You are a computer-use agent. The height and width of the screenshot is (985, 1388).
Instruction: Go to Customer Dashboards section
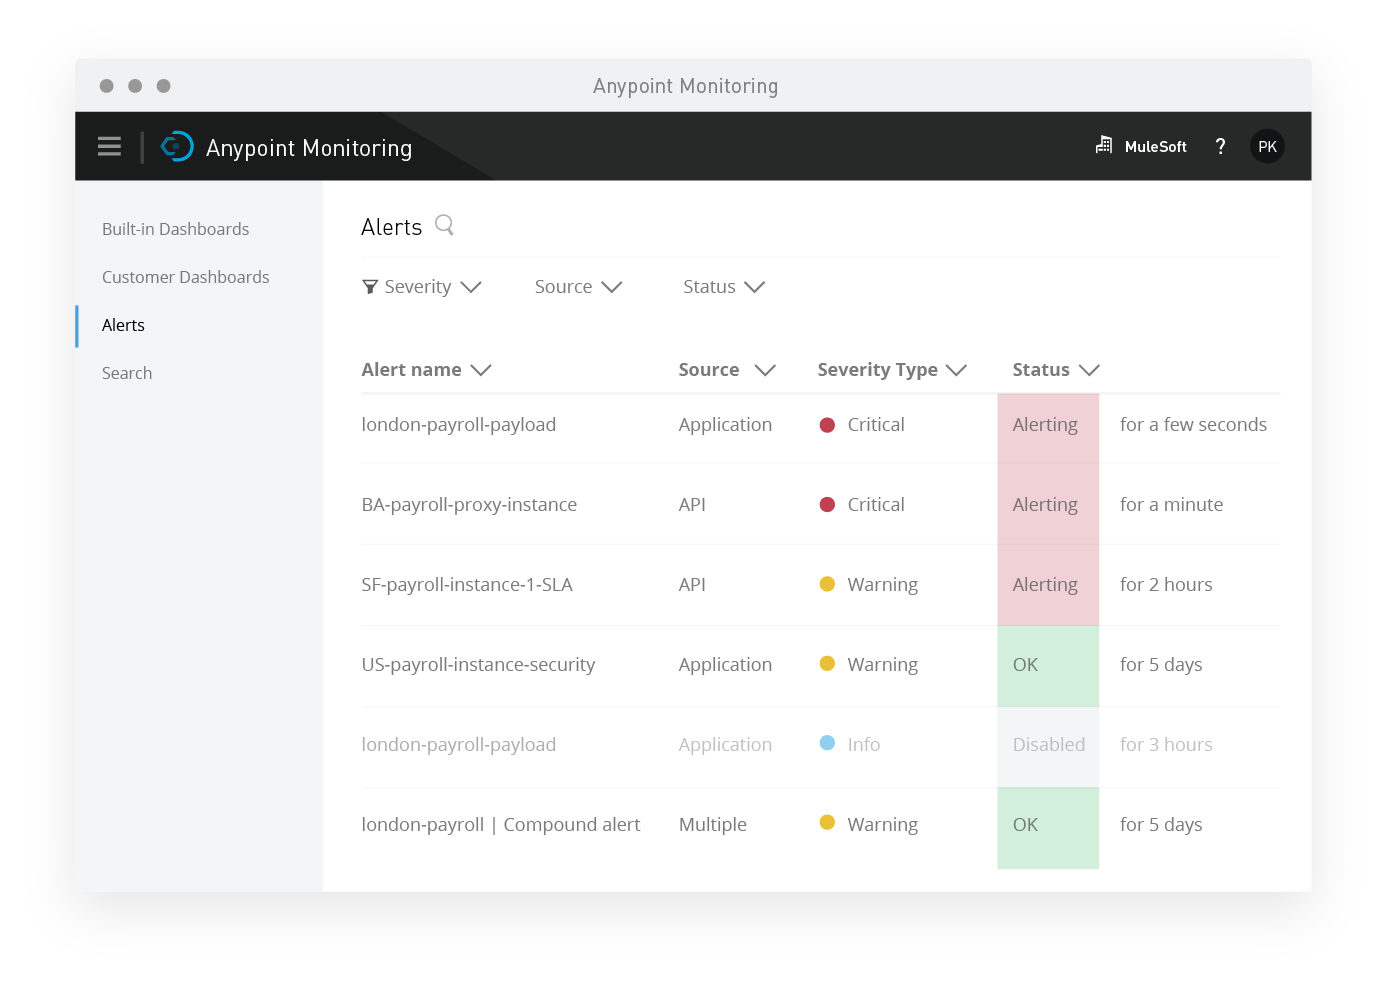185,276
